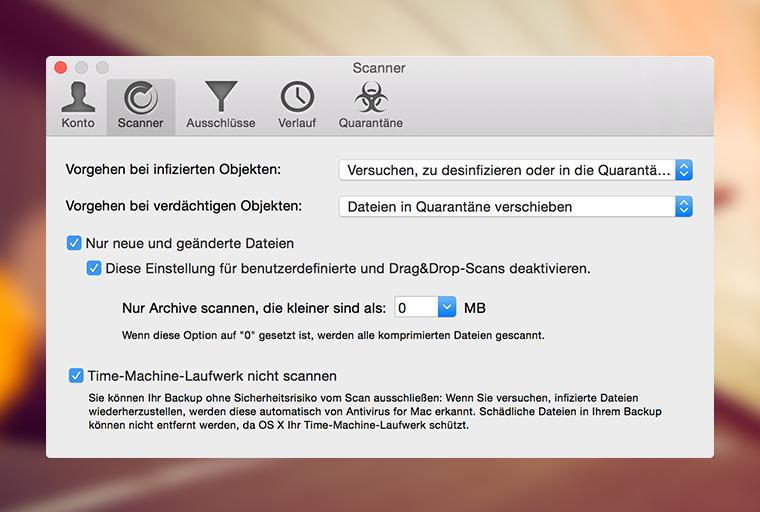Click text Nur Archive scannen, die kleiner sind als
The width and height of the screenshot is (760, 512).
(x=254, y=308)
